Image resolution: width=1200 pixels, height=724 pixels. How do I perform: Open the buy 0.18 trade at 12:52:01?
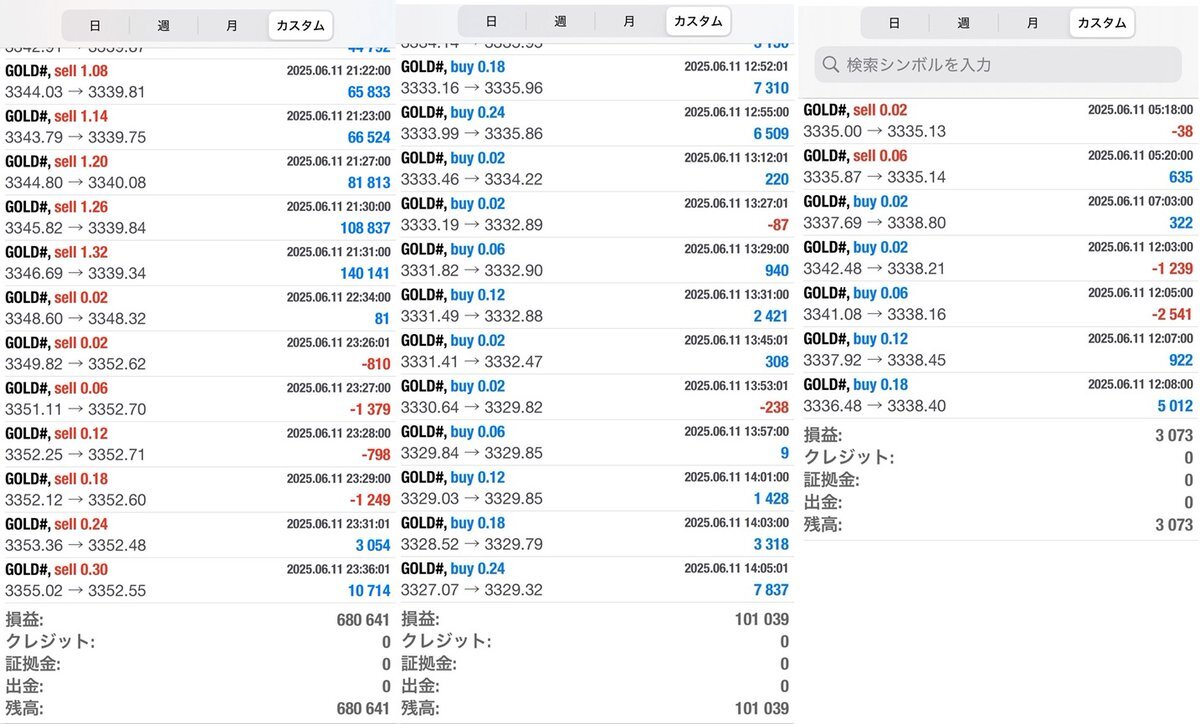(x=594, y=77)
